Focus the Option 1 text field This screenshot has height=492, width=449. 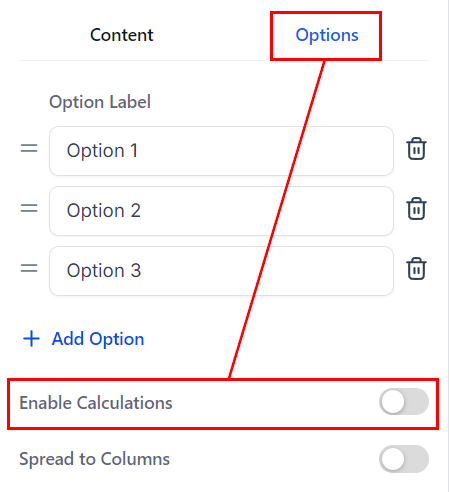221,151
